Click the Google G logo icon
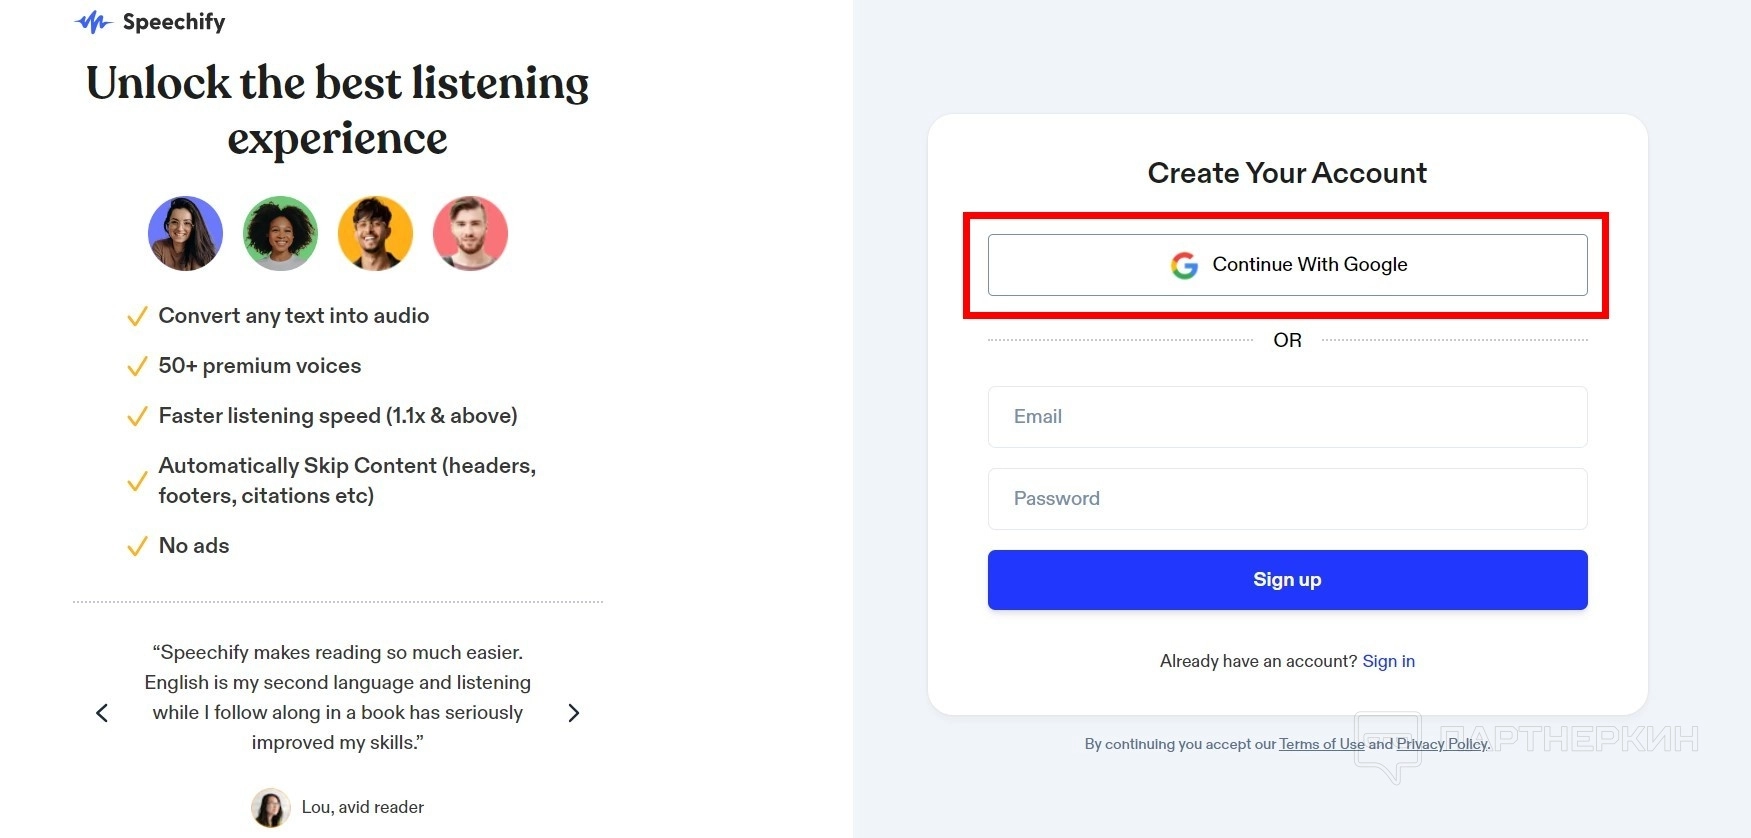 [x=1184, y=265]
